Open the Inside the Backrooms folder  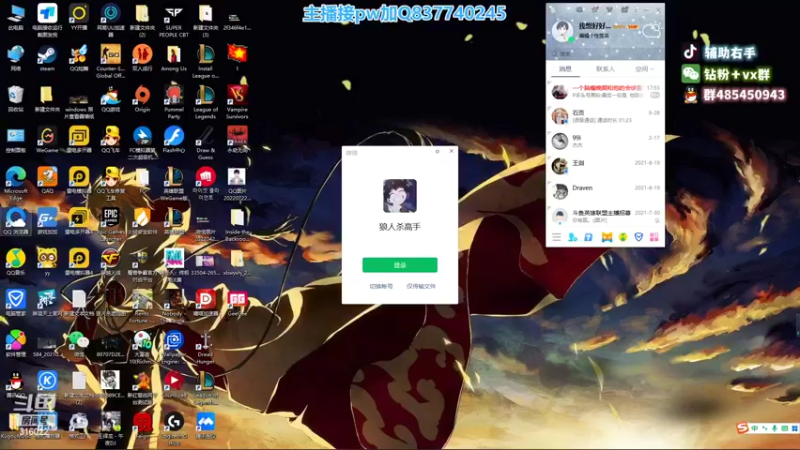click(237, 225)
